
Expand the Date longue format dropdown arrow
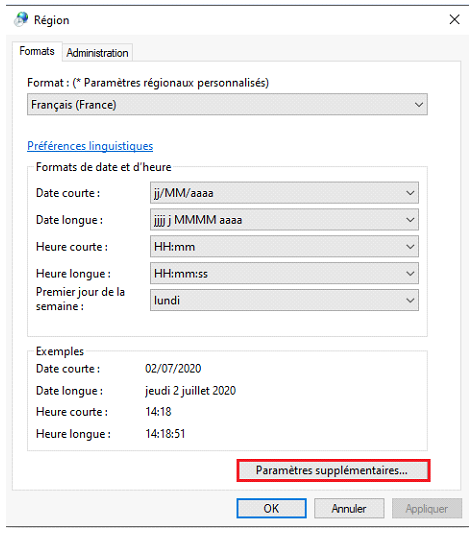point(410,220)
